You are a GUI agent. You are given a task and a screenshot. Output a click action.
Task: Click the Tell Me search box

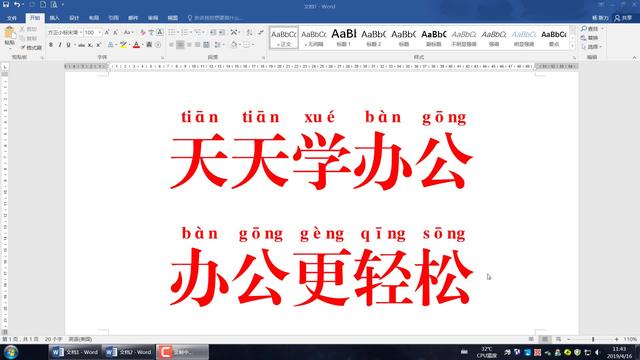tap(215, 18)
